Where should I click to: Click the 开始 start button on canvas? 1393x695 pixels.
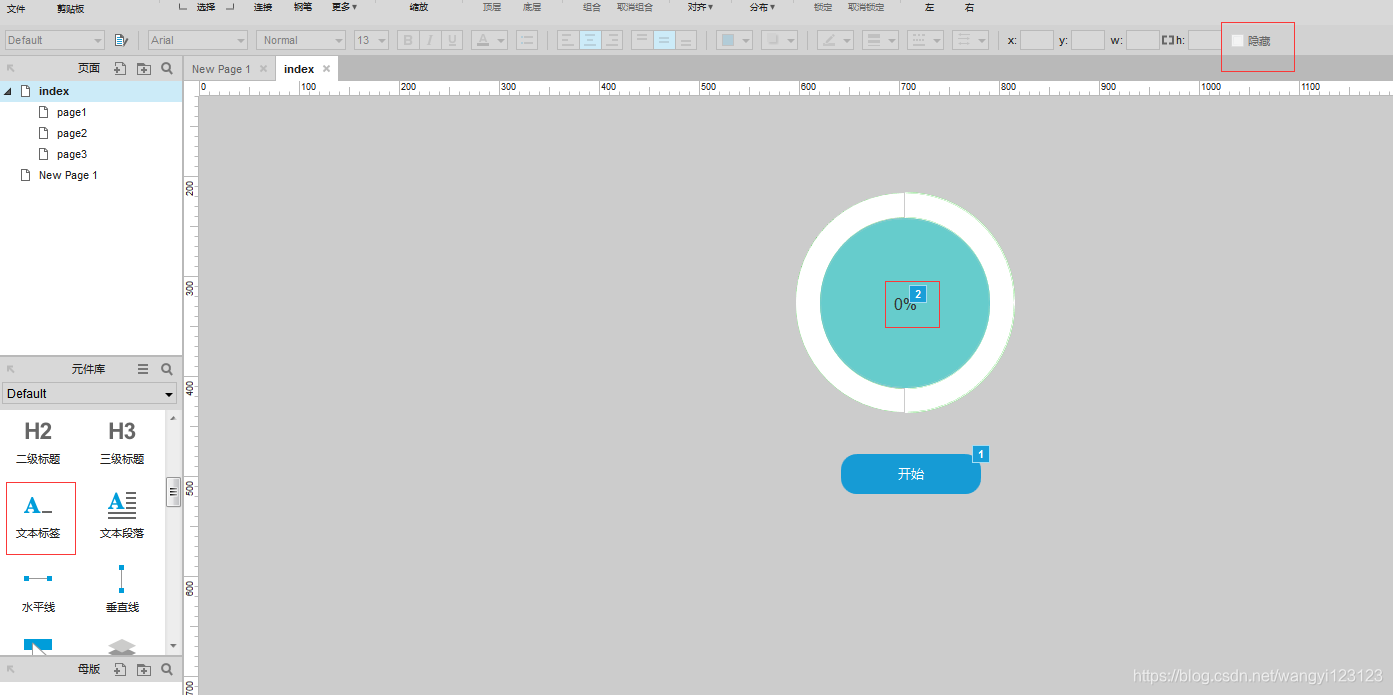coord(911,474)
